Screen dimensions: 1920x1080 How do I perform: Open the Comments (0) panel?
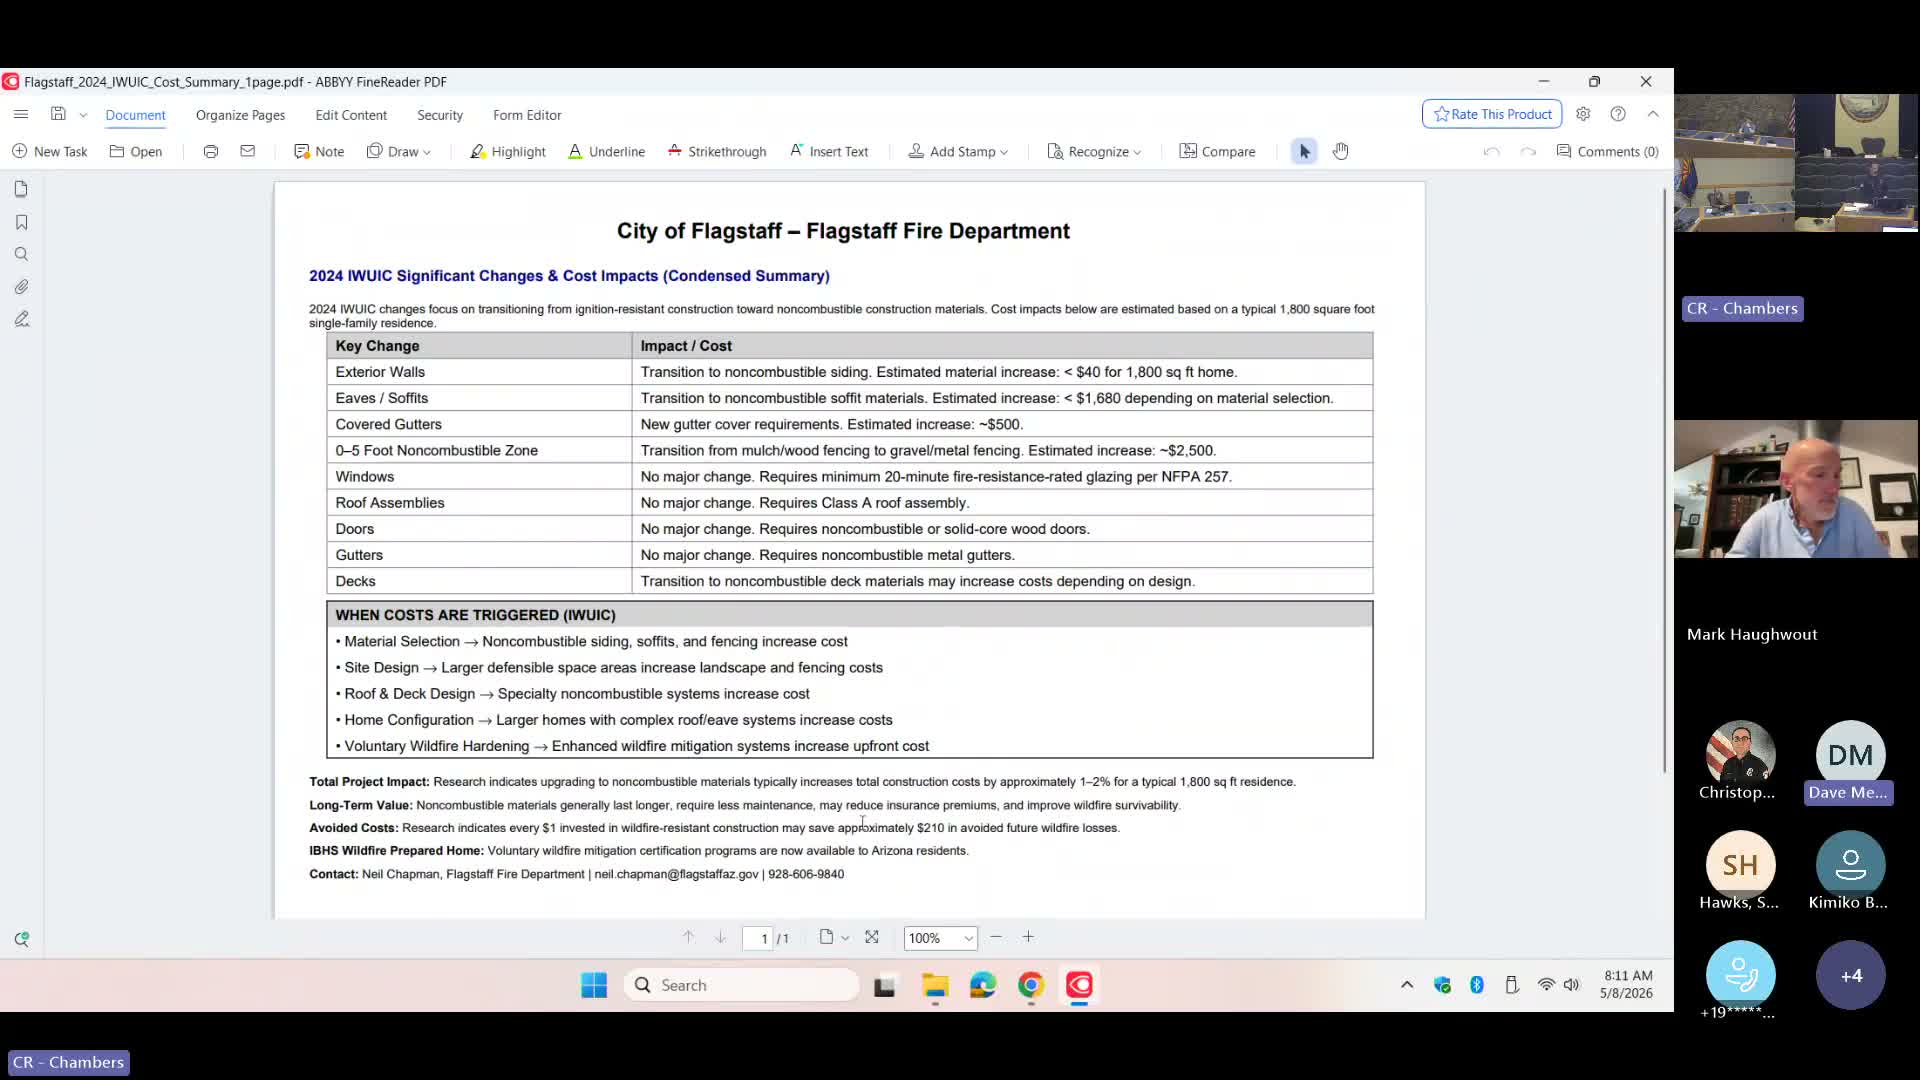(1607, 152)
